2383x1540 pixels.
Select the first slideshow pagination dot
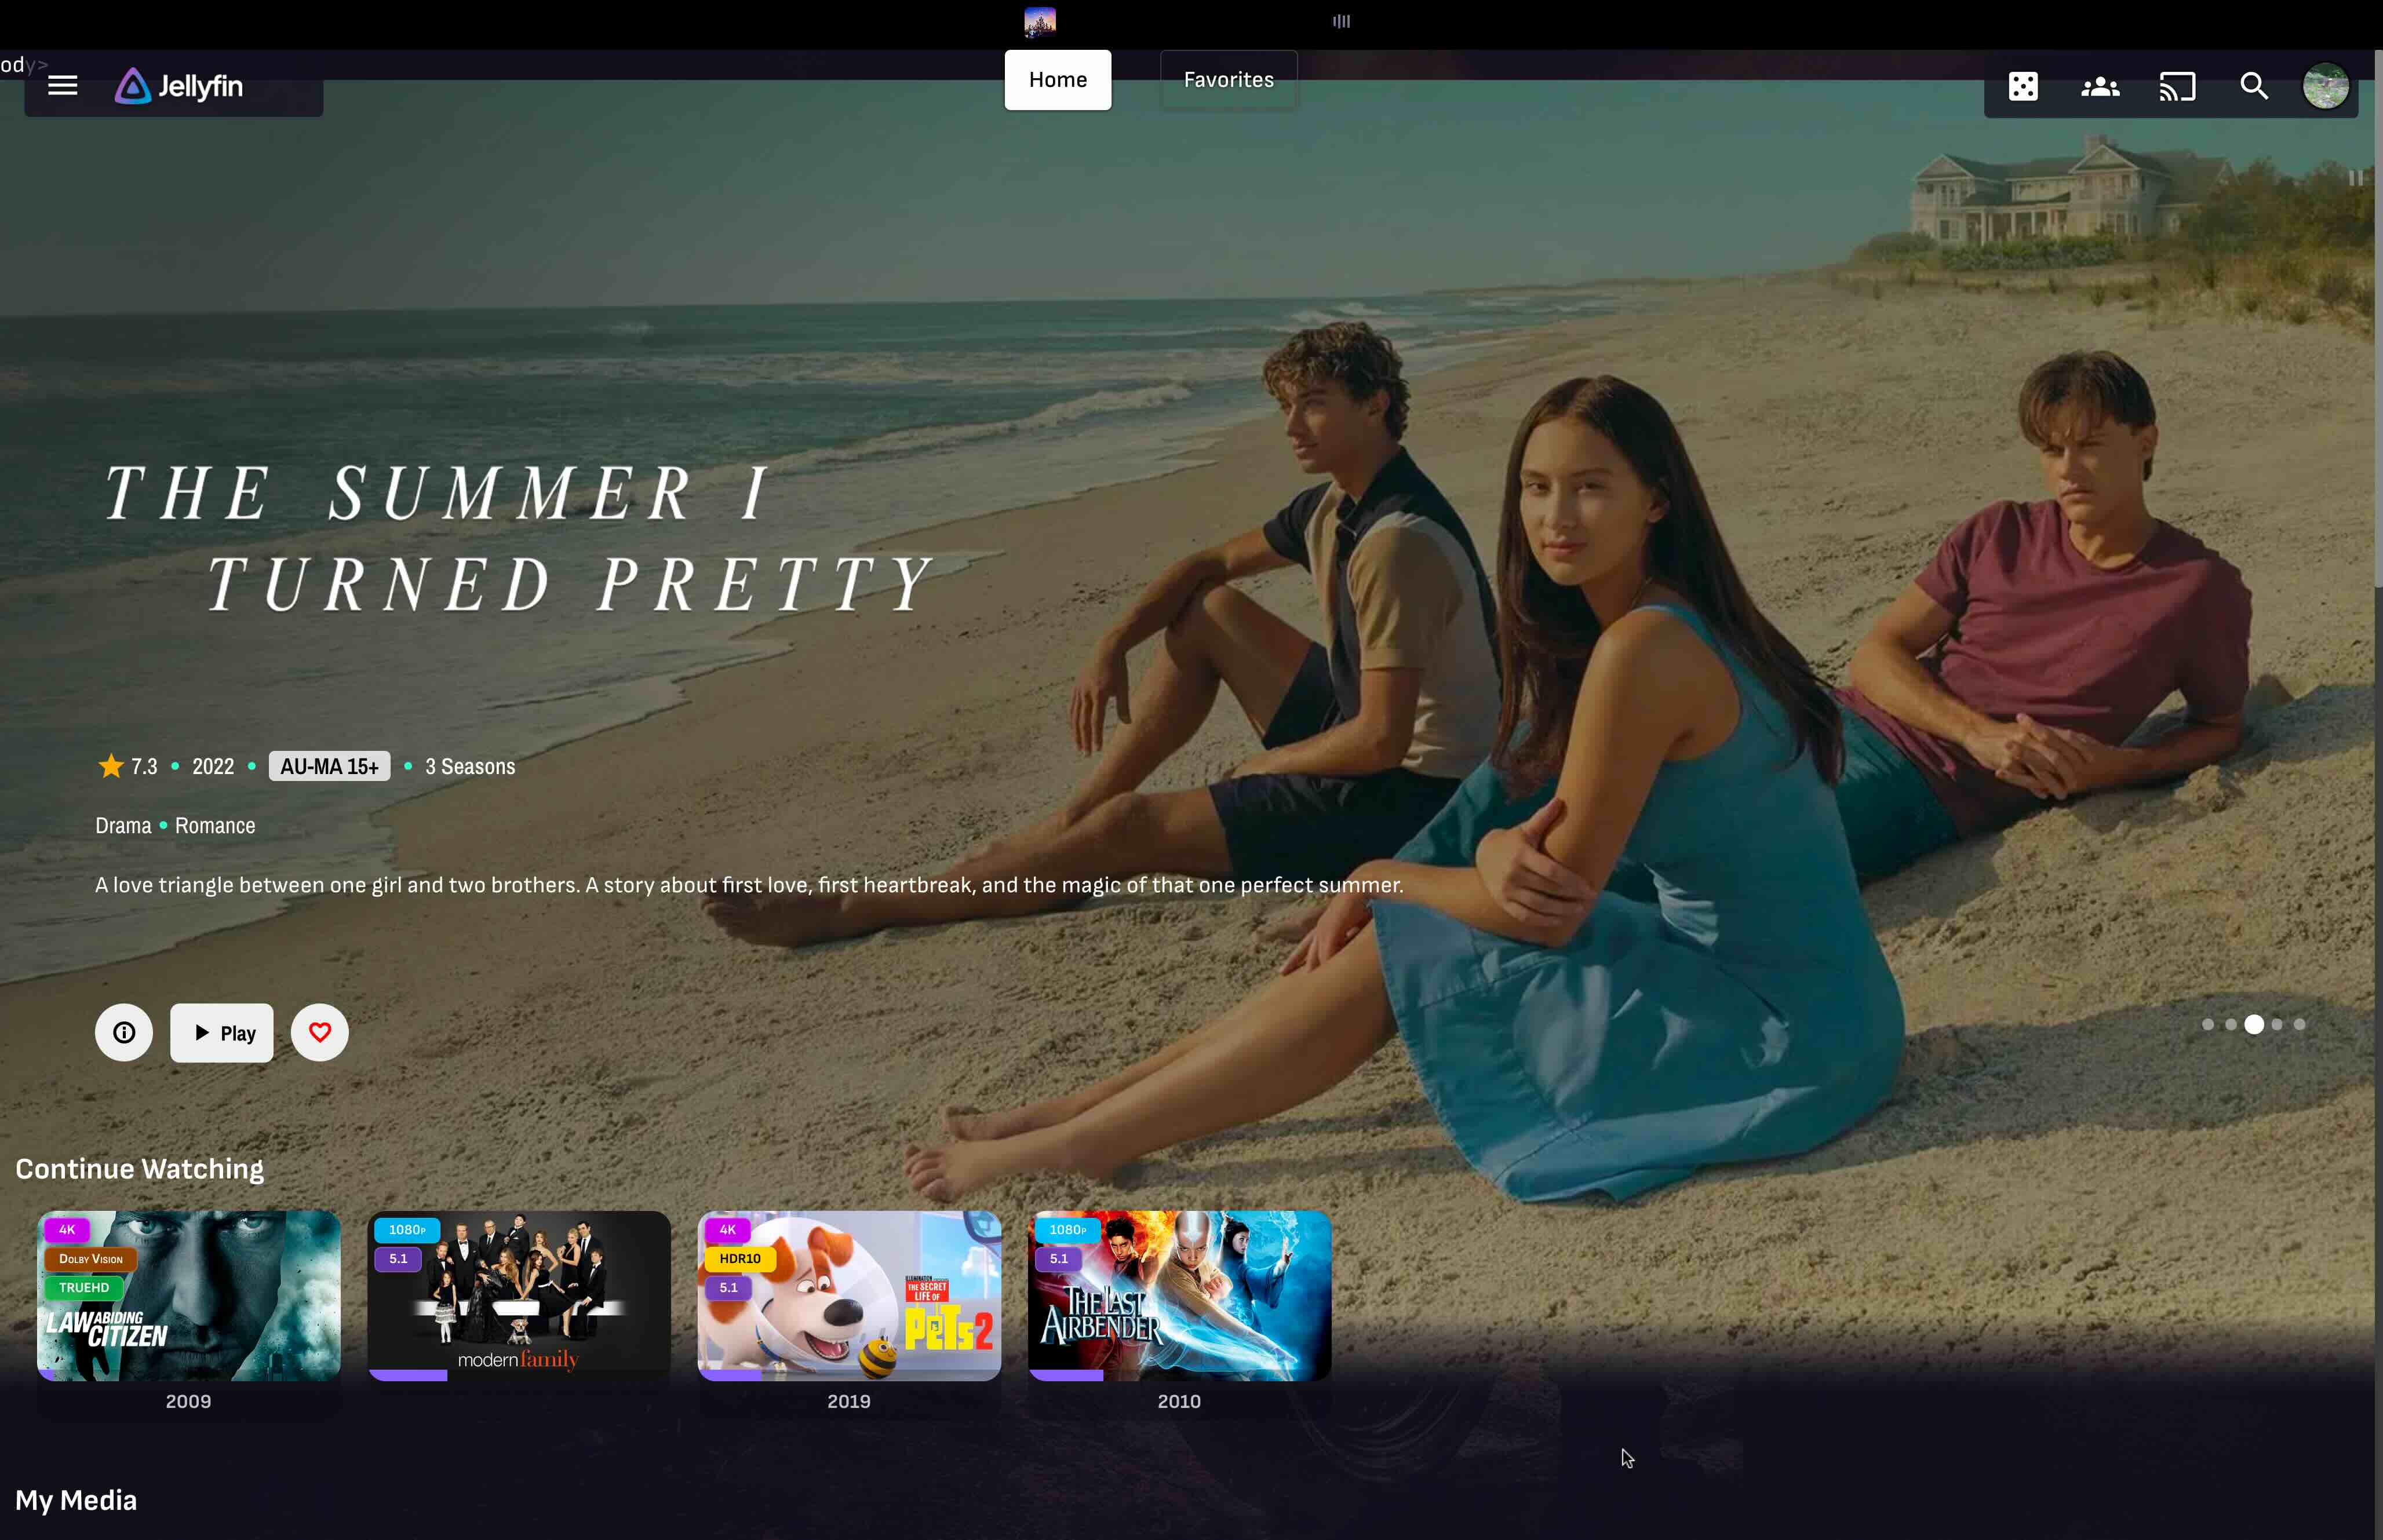point(2207,1024)
